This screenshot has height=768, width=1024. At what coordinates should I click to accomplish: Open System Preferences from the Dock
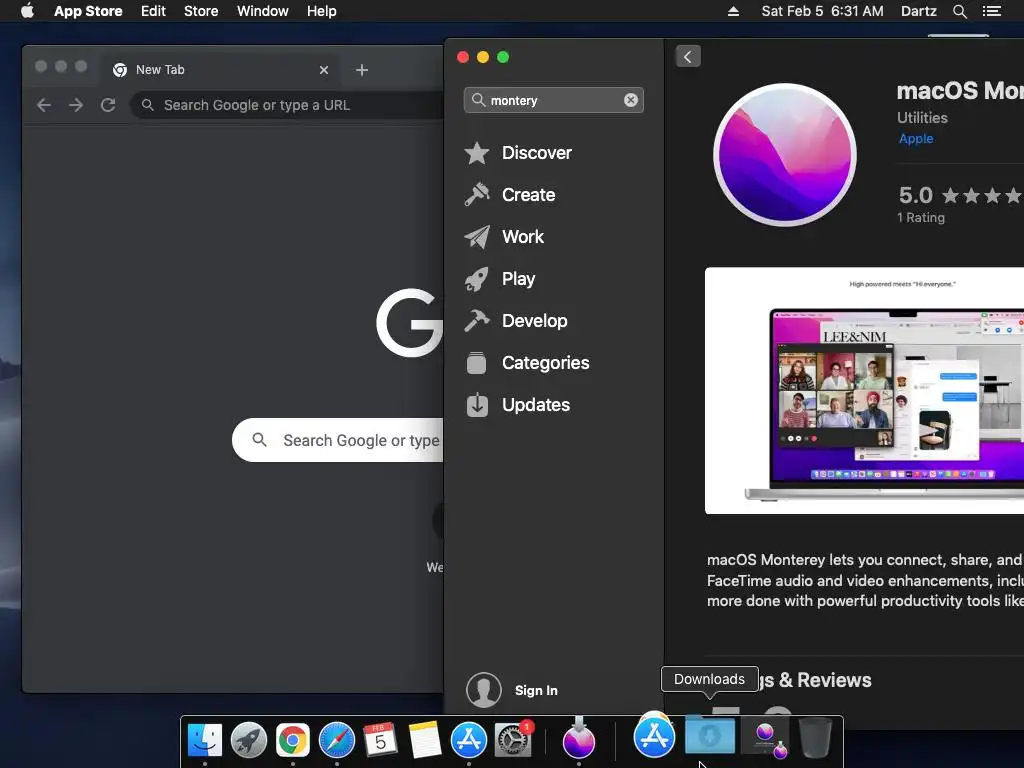513,740
